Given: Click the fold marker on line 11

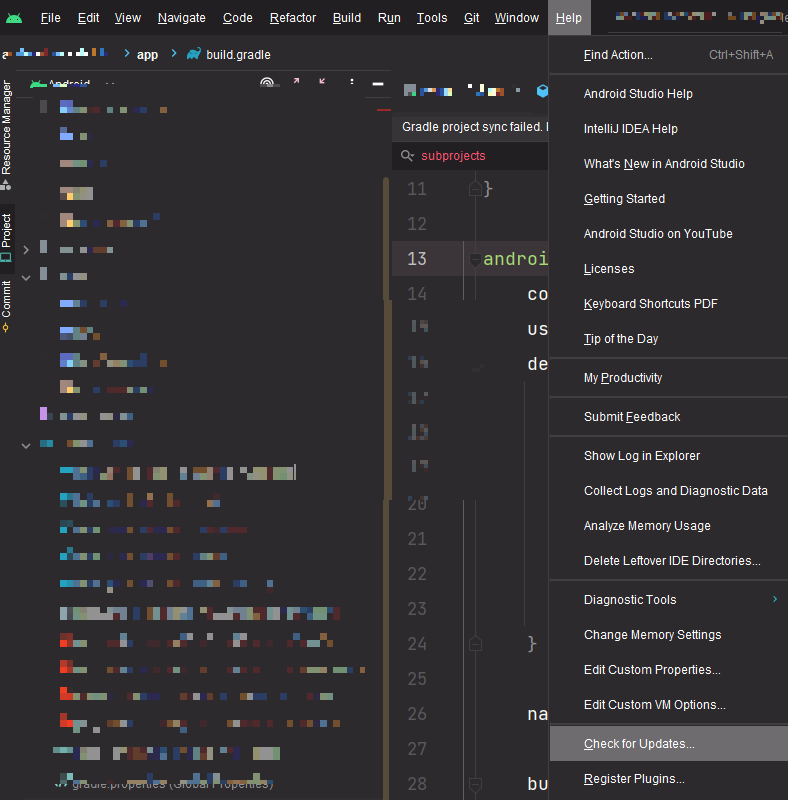Looking at the screenshot, I should pyautogui.click(x=475, y=189).
